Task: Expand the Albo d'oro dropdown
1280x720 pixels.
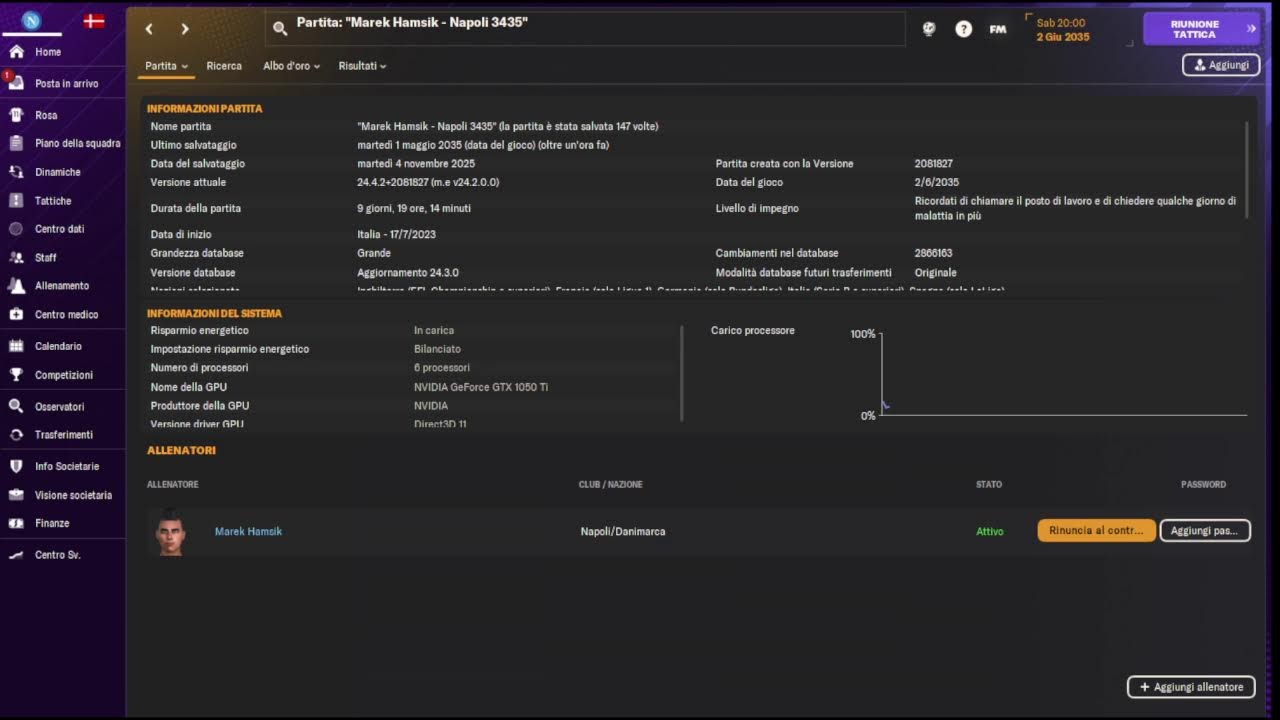Action: (291, 66)
